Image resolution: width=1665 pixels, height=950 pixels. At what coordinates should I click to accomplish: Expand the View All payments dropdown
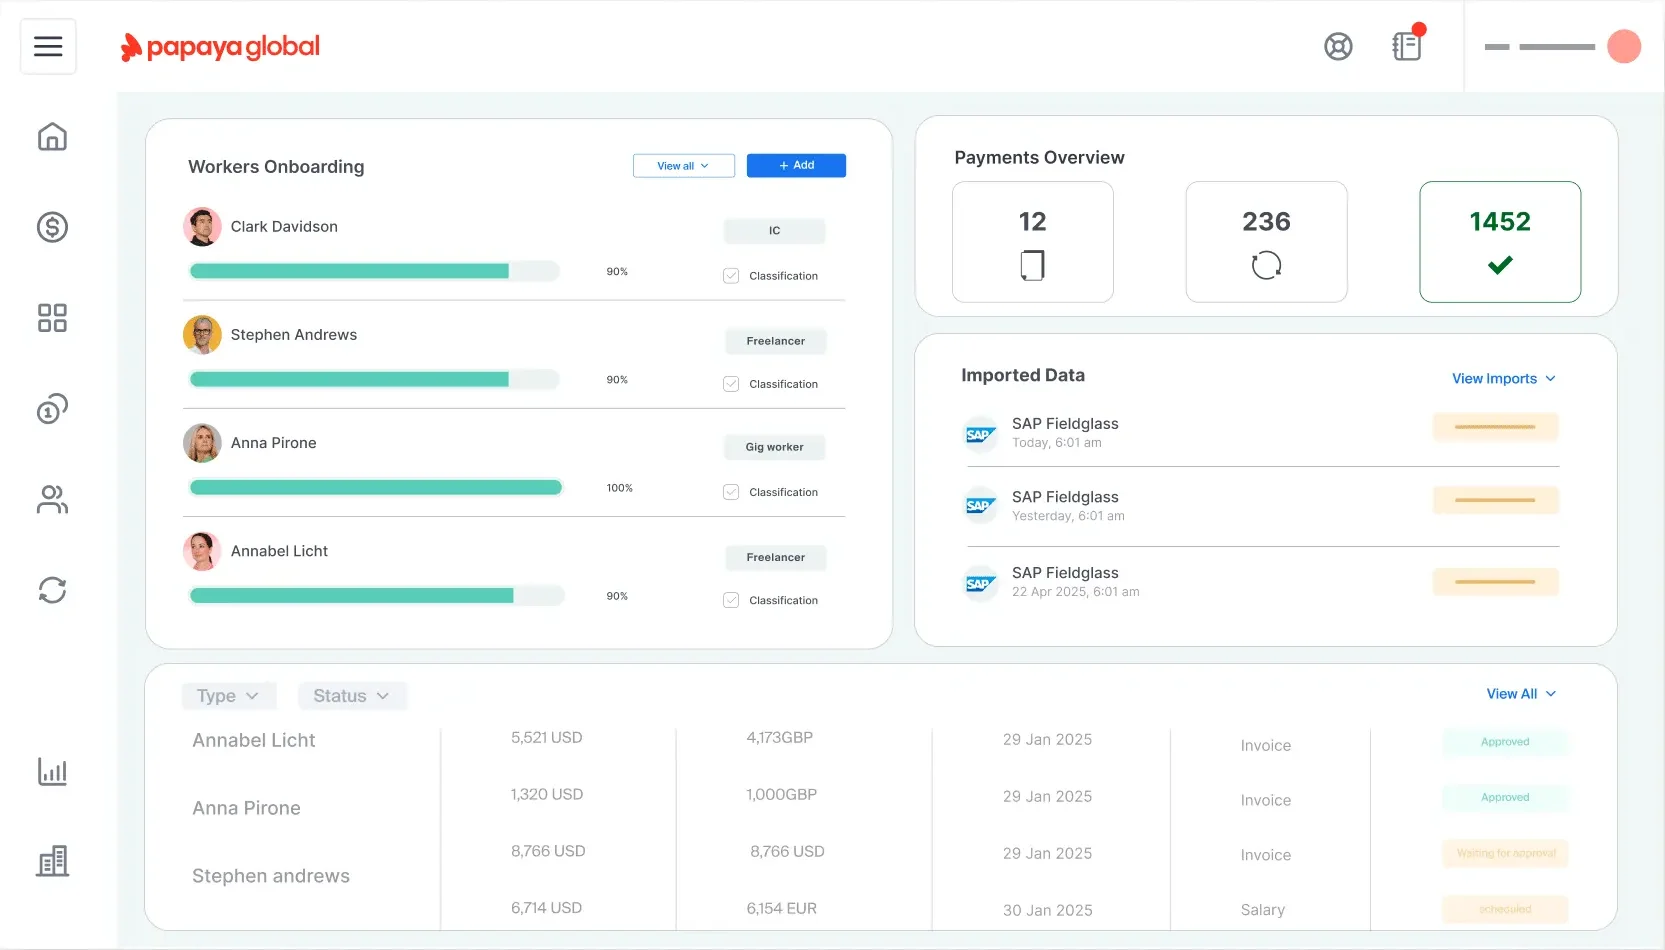pyautogui.click(x=1521, y=694)
